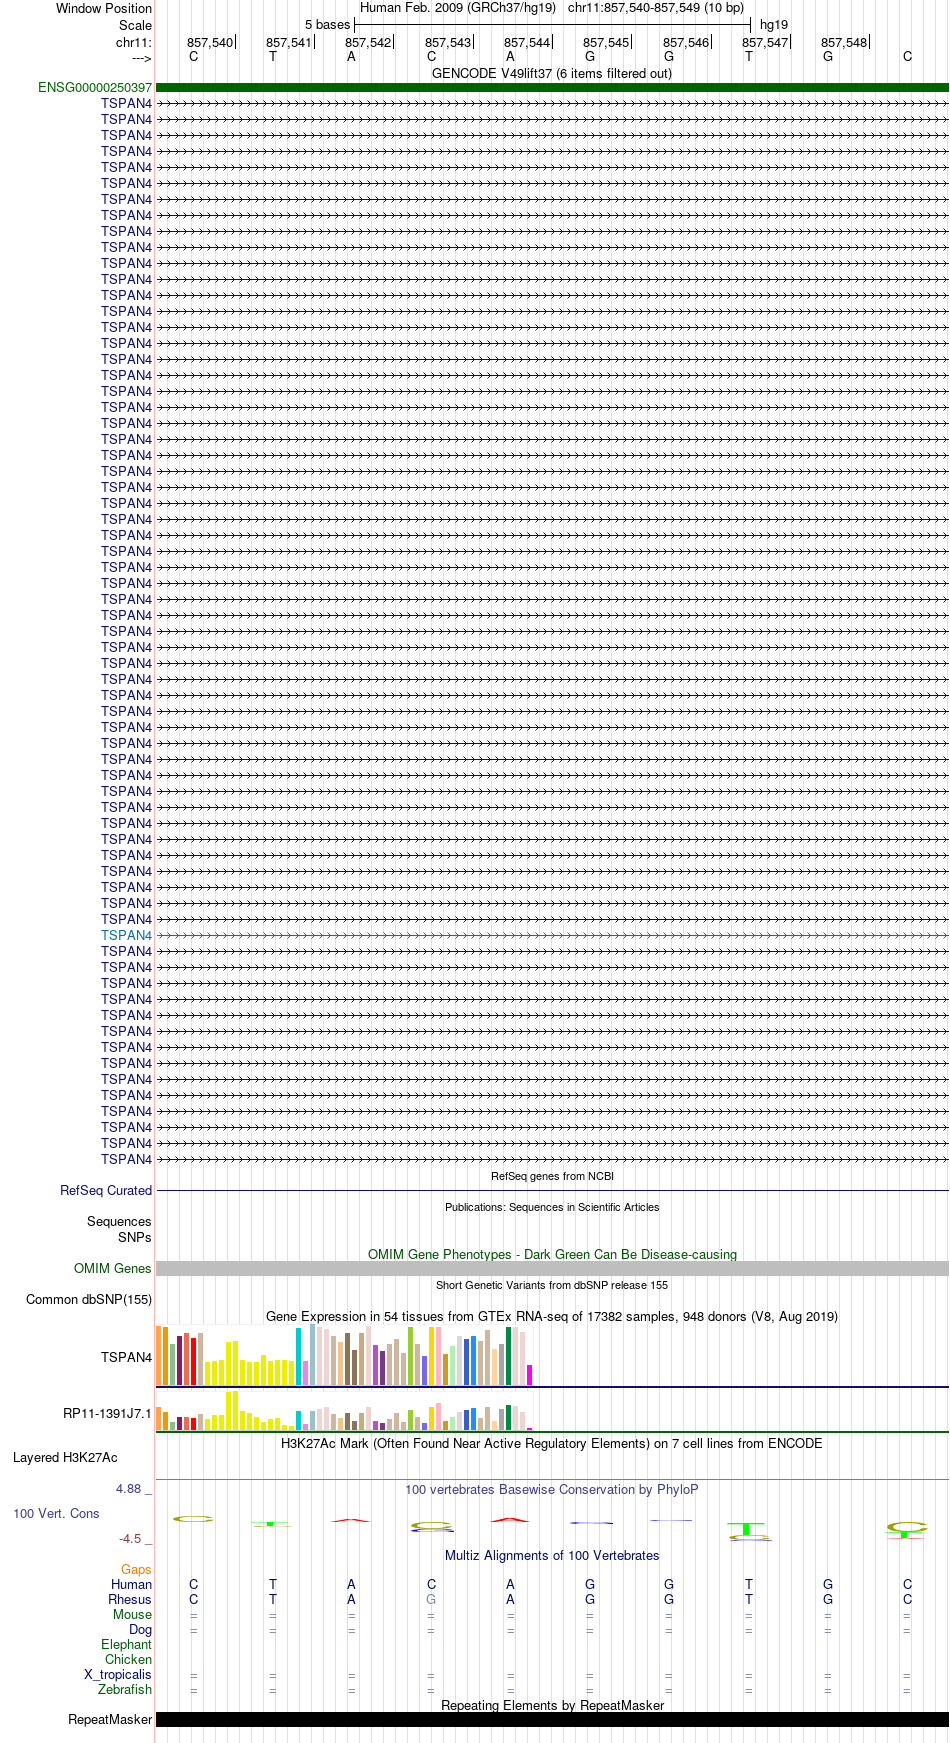
Task: Click the Rhesus alignment row label
Action: pyautogui.click(x=130, y=1599)
